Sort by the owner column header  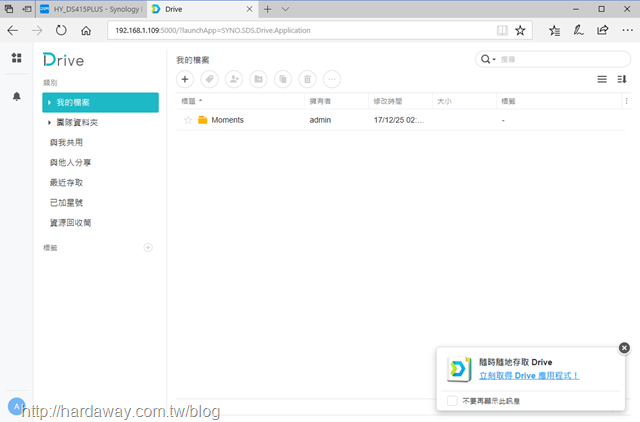(x=336, y=101)
